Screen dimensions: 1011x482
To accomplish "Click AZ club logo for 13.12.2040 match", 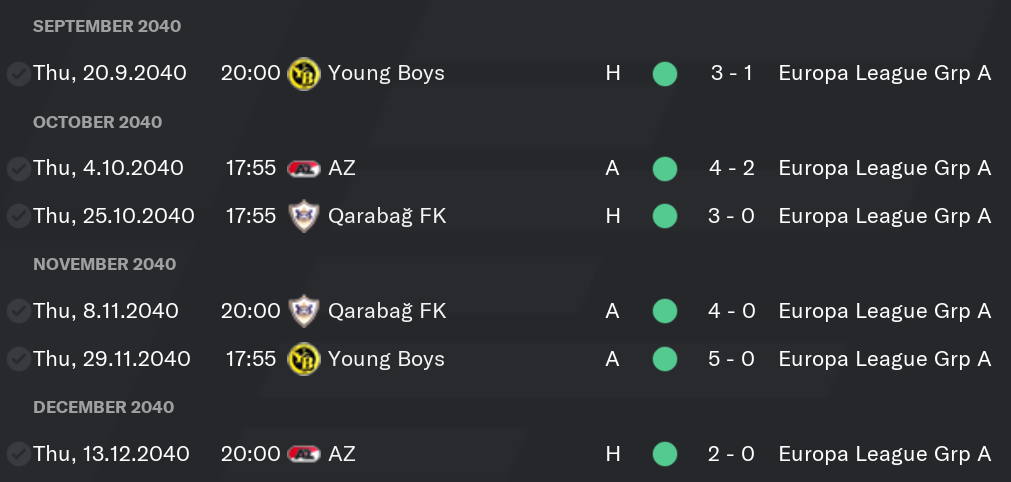I will pos(304,454).
